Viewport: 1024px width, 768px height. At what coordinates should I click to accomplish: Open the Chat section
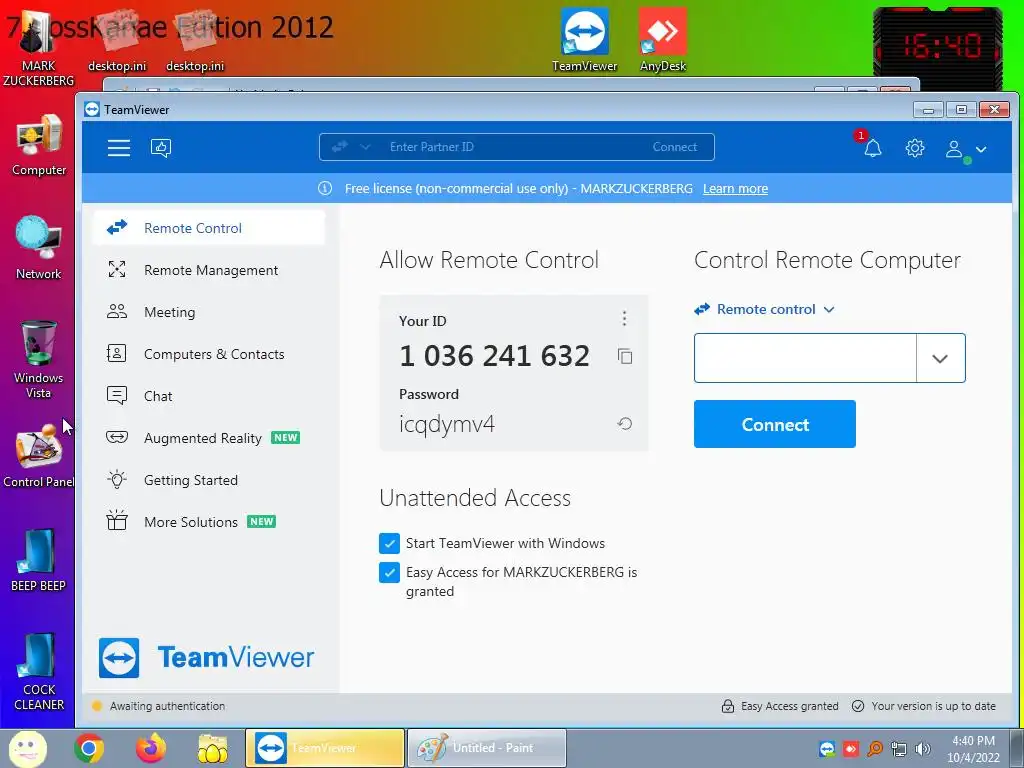point(209,396)
